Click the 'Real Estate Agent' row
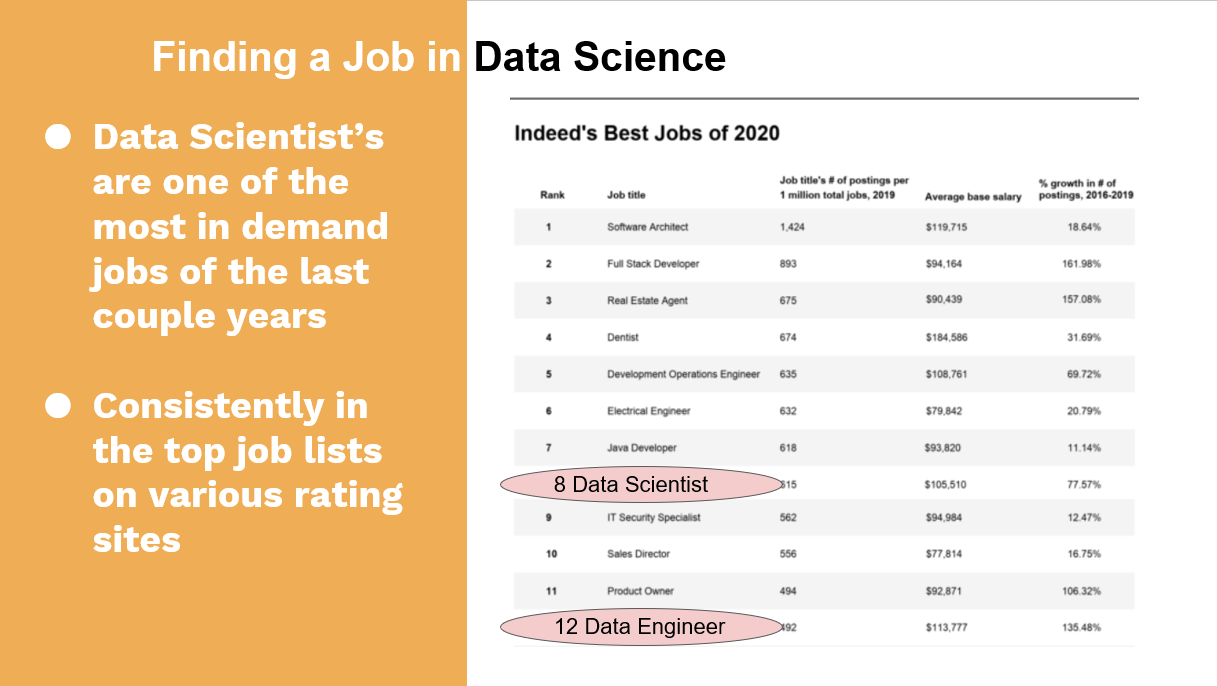The height and width of the screenshot is (686, 1217). coord(647,301)
